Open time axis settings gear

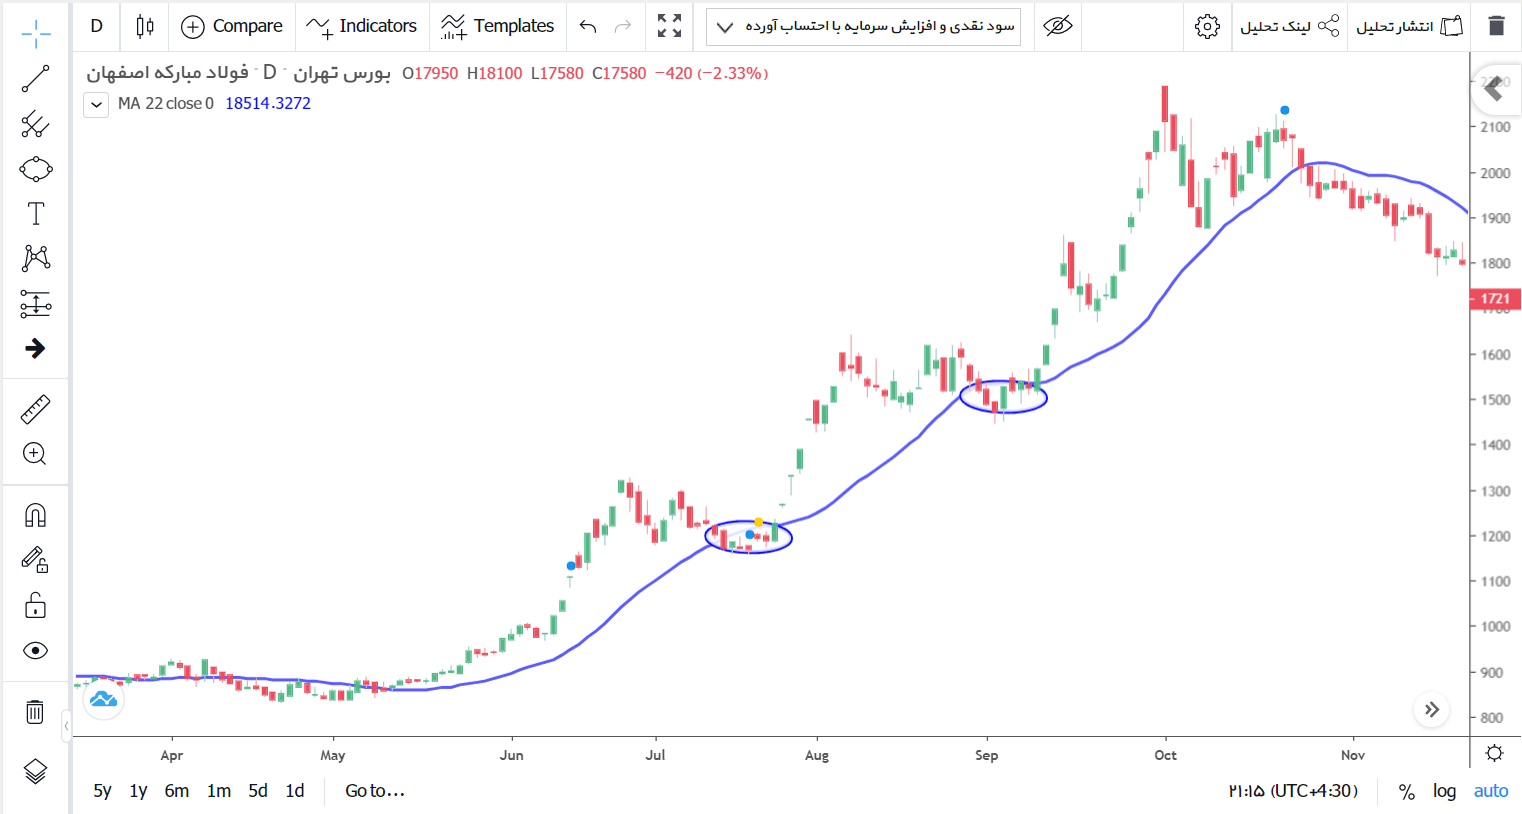[1495, 753]
